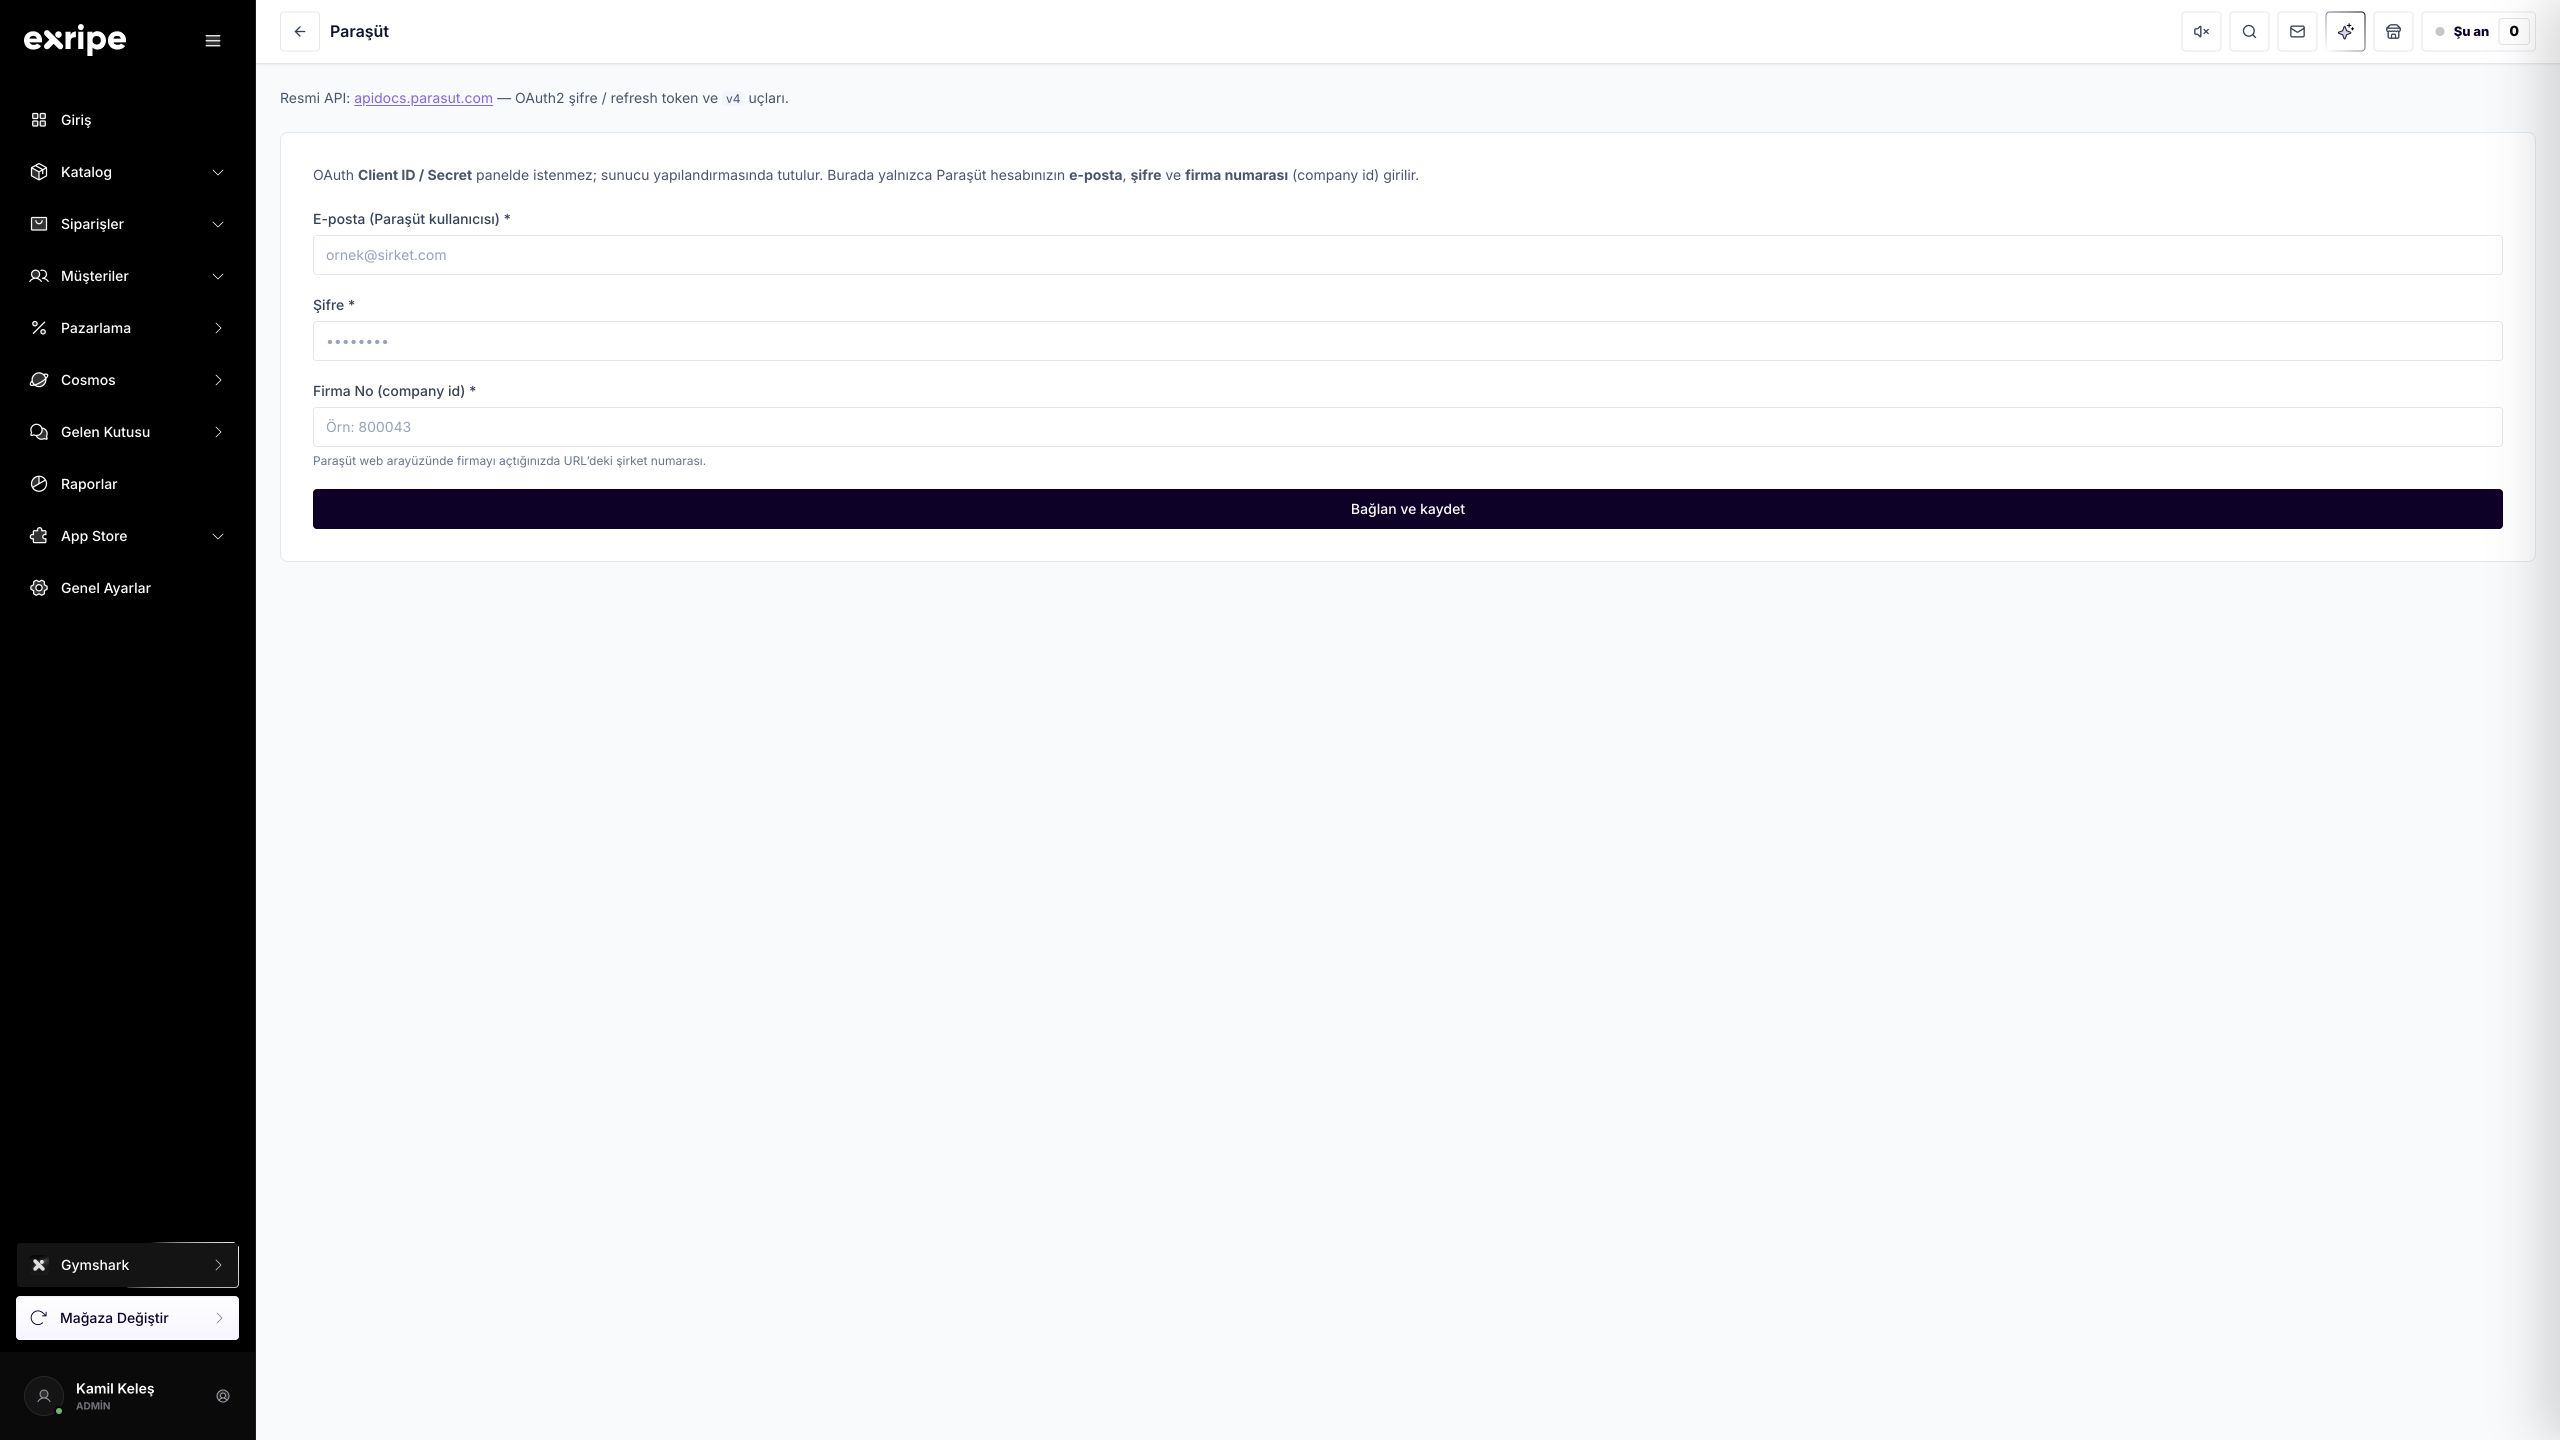The width and height of the screenshot is (2560, 1440).
Task: Click the Pazarlama percent icon
Action: 39,328
